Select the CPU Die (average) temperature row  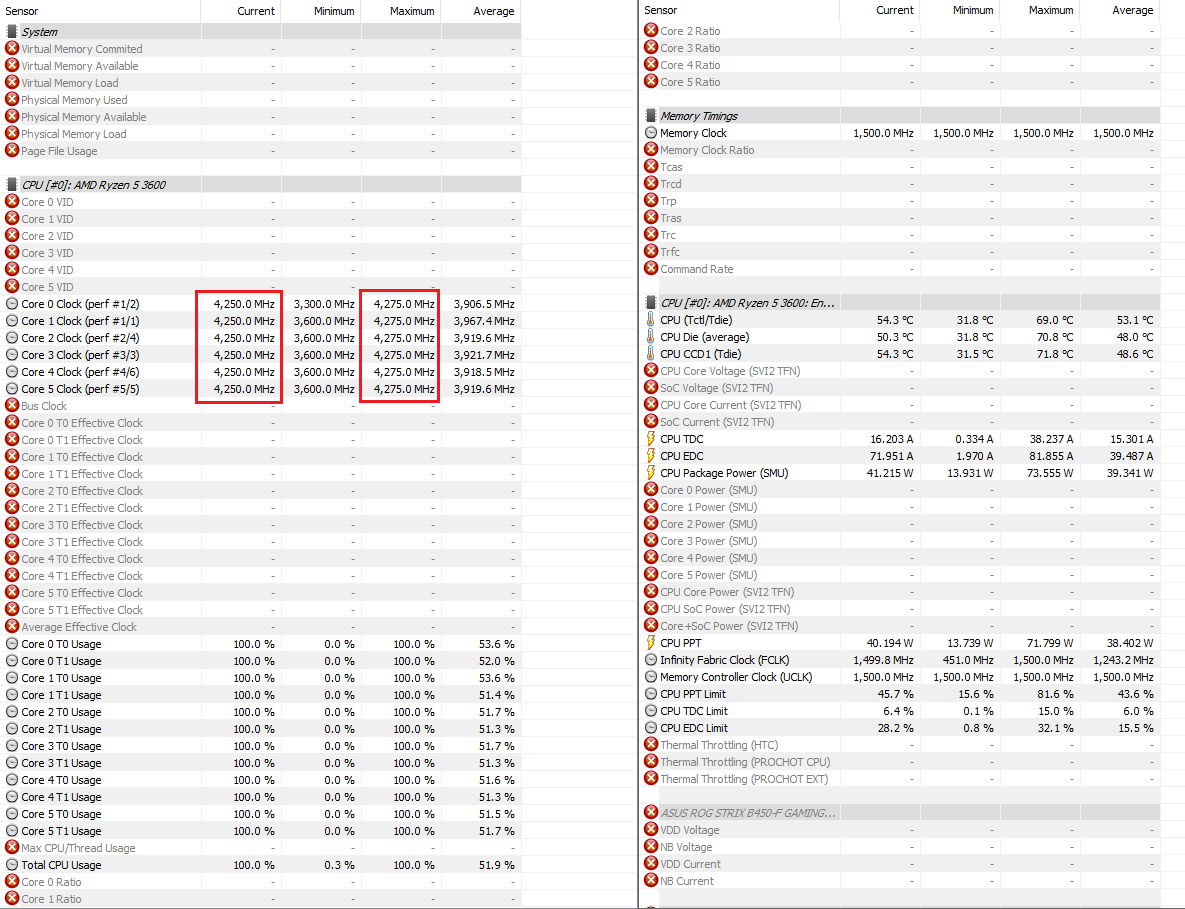coord(706,337)
